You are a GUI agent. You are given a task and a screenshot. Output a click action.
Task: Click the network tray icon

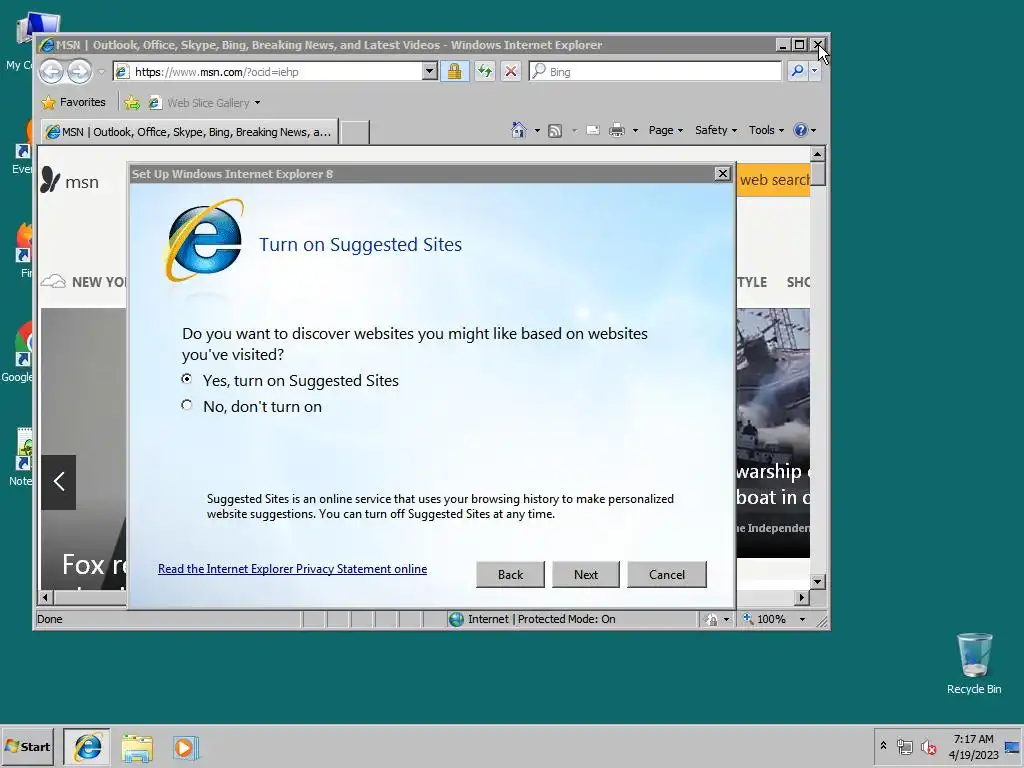(x=904, y=746)
